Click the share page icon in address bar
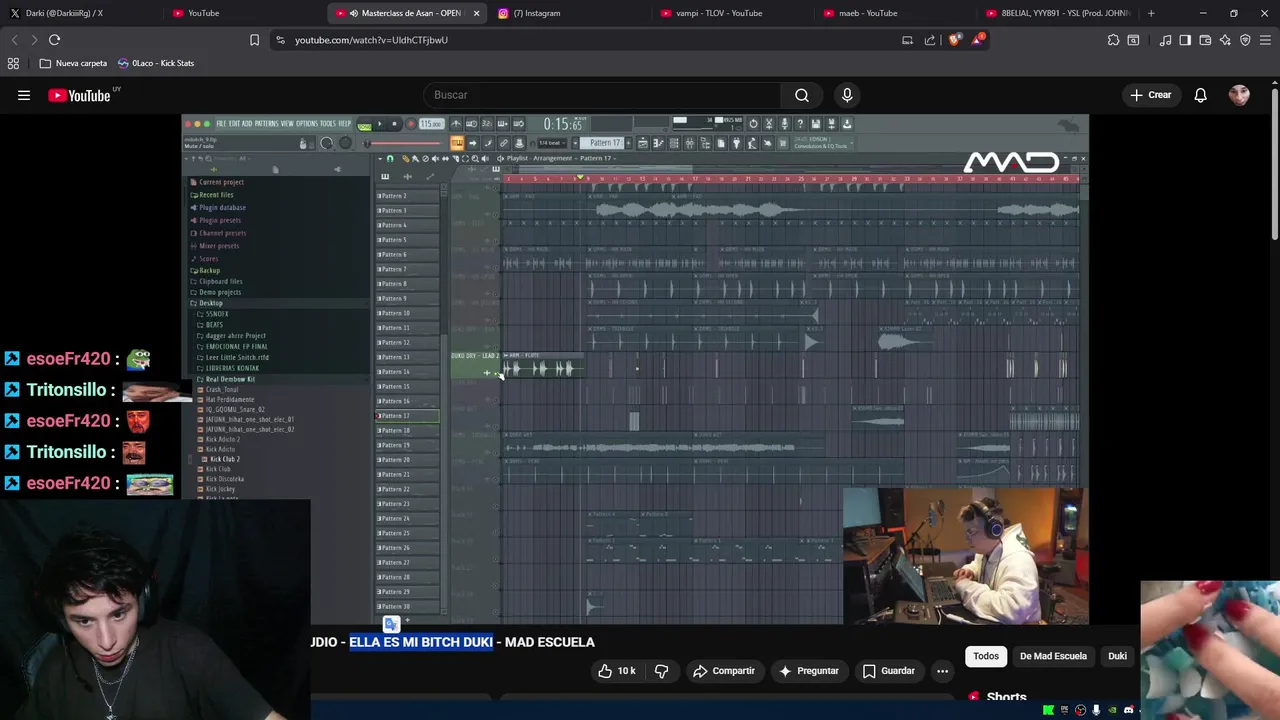This screenshot has height=720, width=1280. point(930,40)
